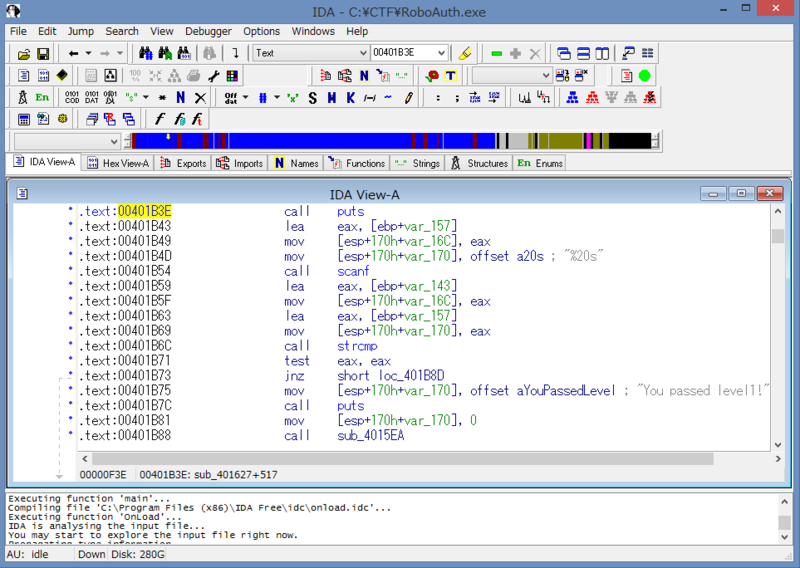Click the italic f function icon
Screen dimensions: 800x568
pyautogui.click(x=160, y=119)
